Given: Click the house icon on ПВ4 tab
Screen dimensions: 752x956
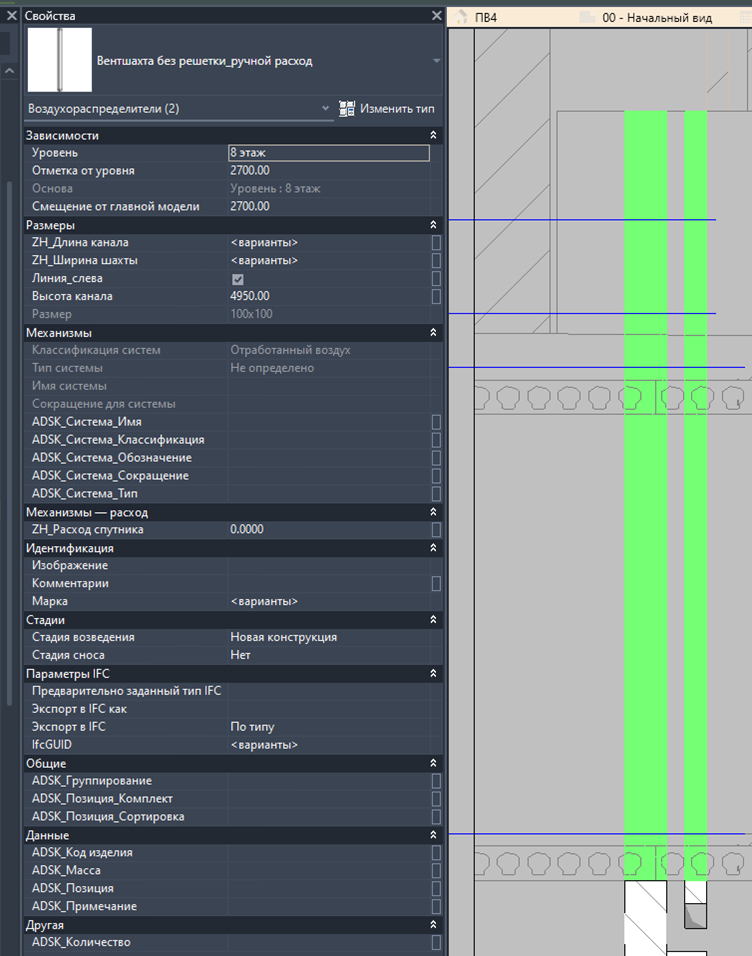Looking at the screenshot, I should pyautogui.click(x=460, y=18).
